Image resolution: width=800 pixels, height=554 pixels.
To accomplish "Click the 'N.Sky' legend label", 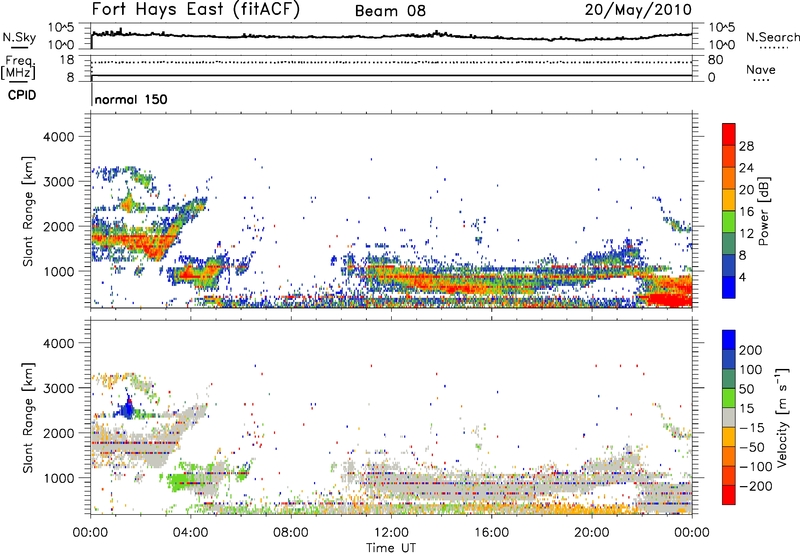I will 19,37.
